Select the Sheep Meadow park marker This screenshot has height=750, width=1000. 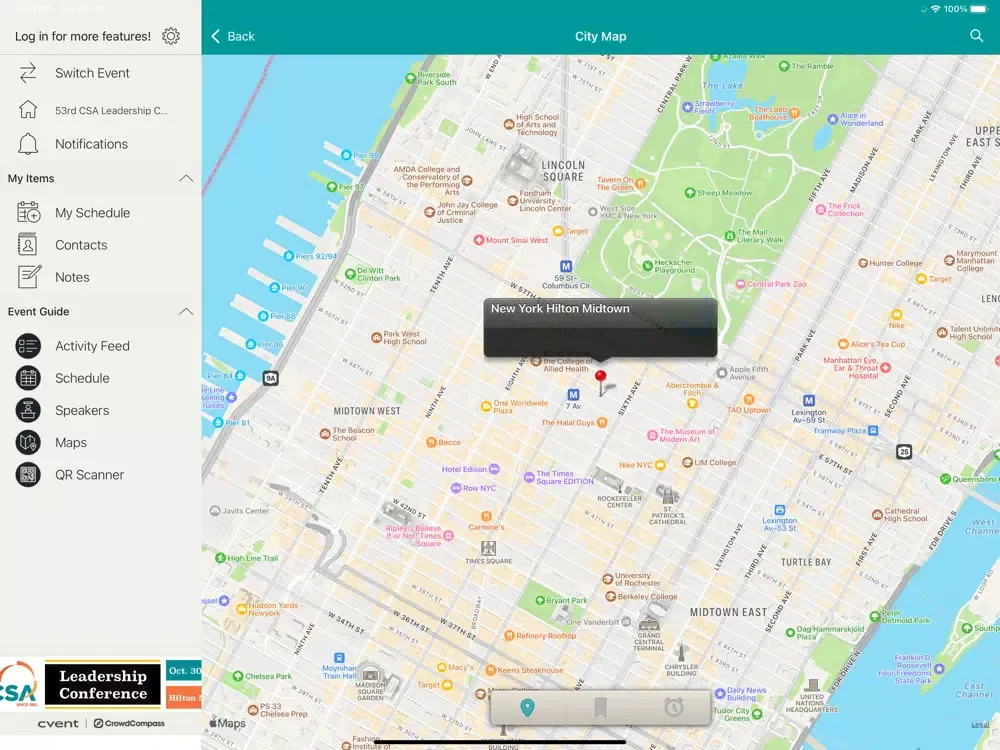689,193
